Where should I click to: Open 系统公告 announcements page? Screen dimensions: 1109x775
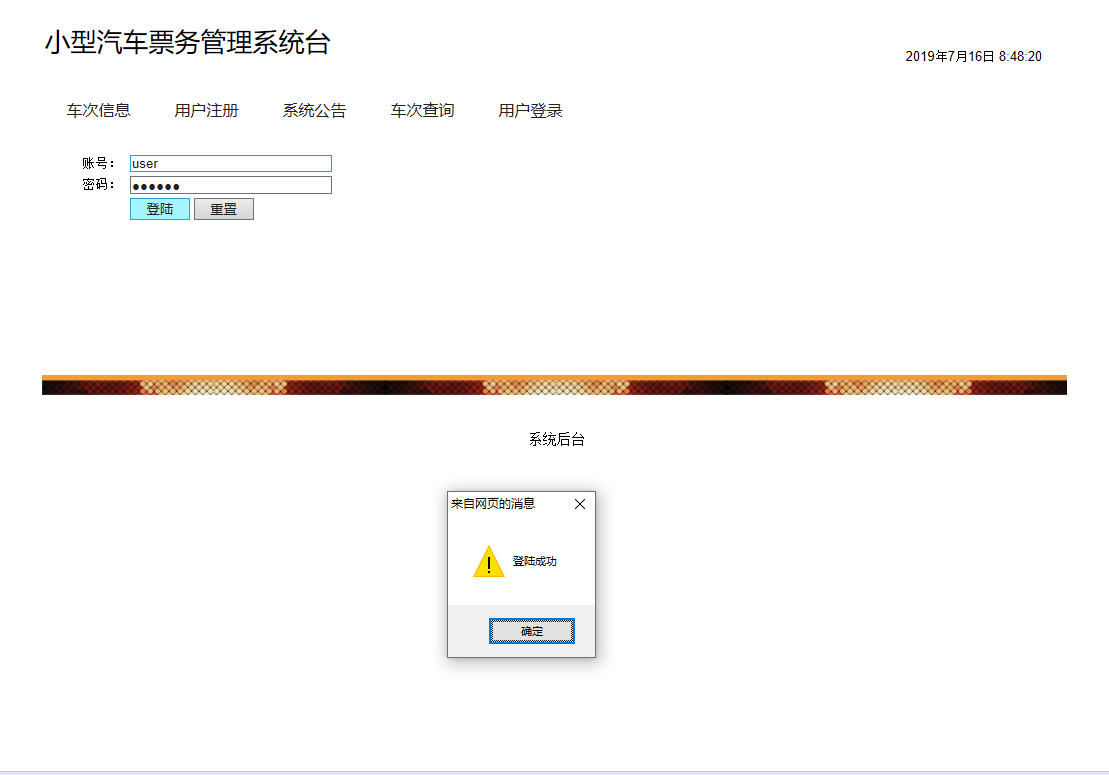pos(314,110)
